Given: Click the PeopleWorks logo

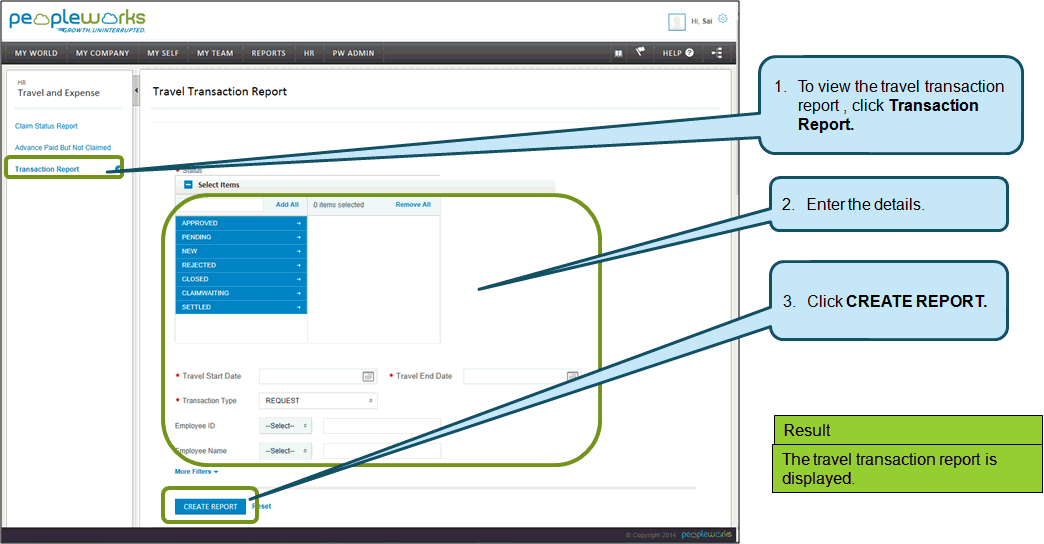Looking at the screenshot, I should point(77,21).
